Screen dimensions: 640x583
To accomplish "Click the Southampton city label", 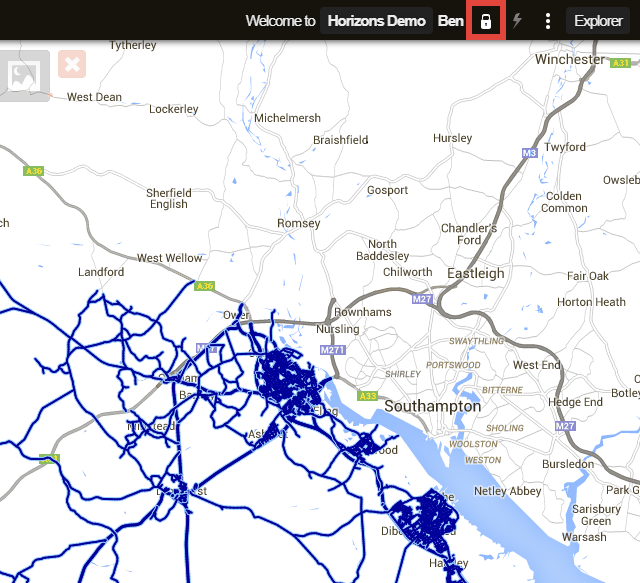I will point(432,407).
